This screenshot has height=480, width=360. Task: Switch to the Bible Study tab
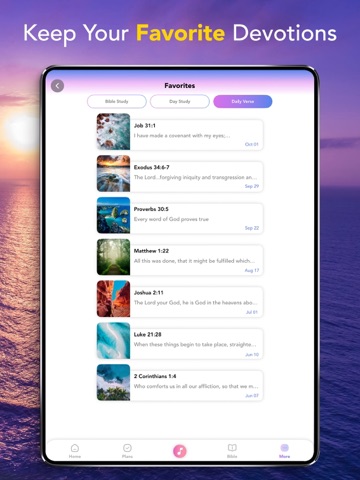click(117, 101)
